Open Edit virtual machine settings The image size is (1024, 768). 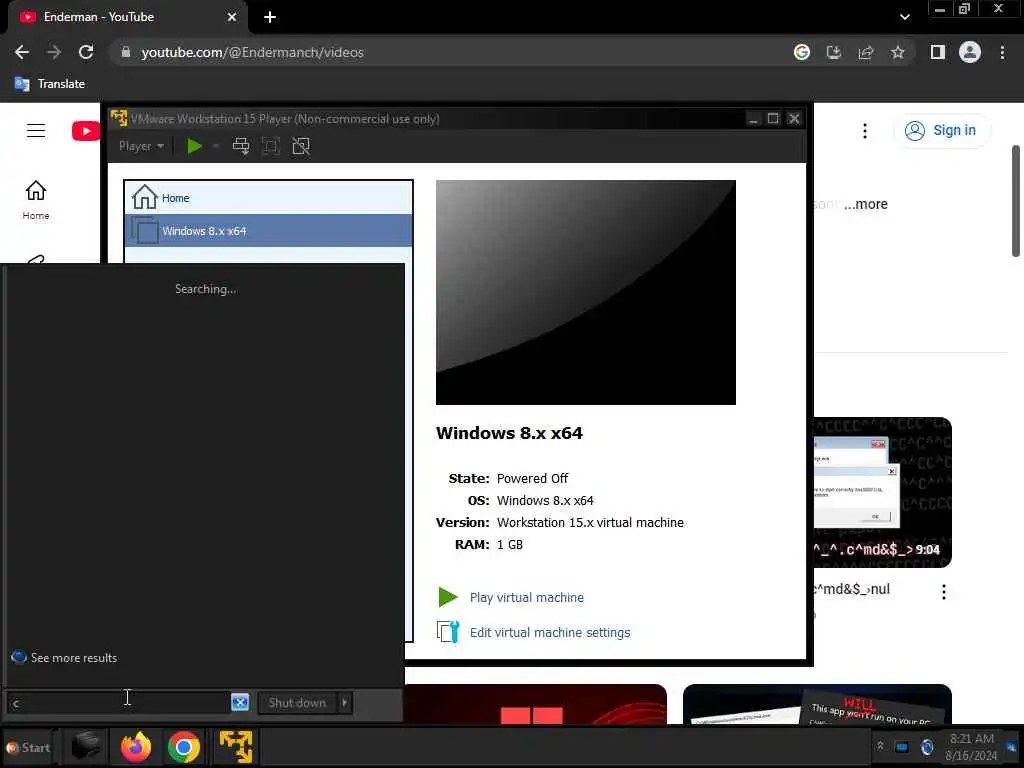(x=550, y=632)
